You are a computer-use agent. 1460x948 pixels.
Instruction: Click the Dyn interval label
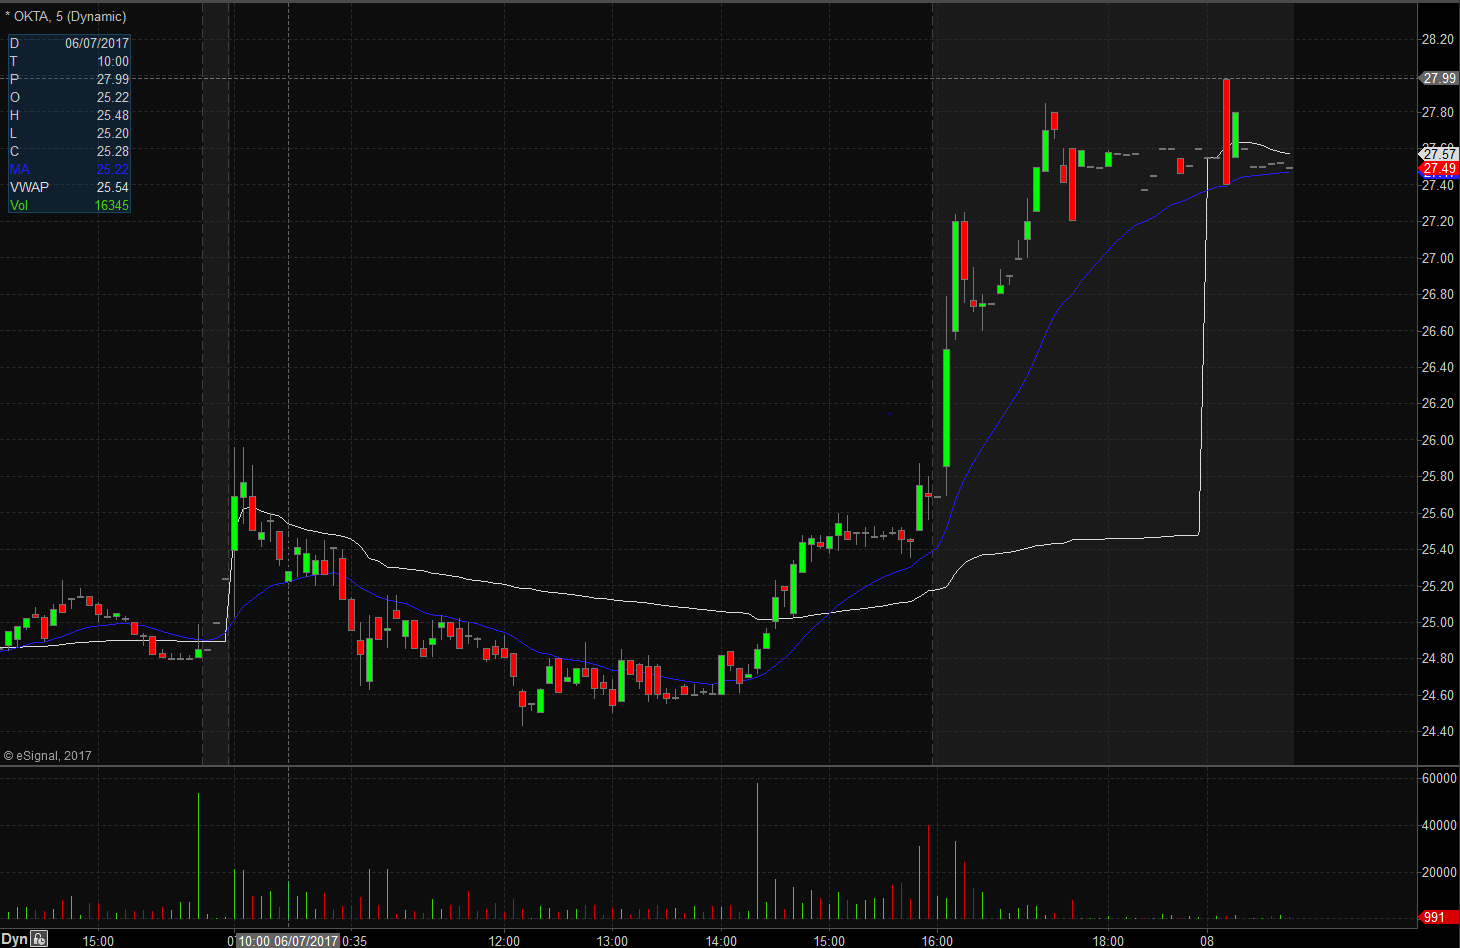[14, 939]
